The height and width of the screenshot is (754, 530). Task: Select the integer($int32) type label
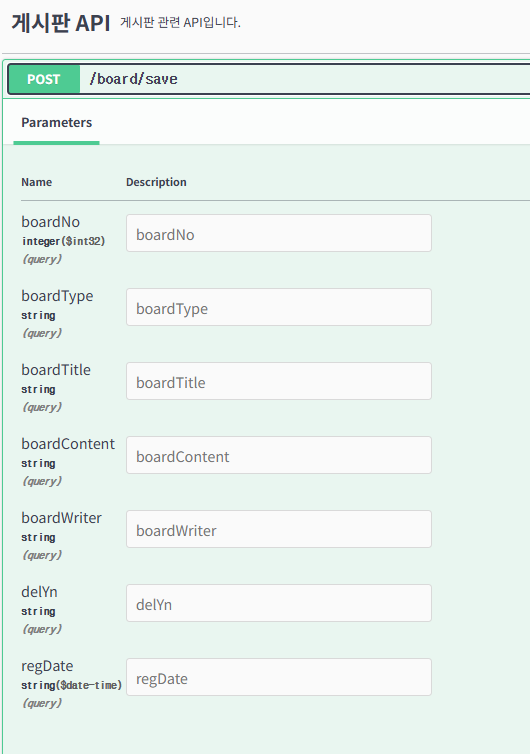coord(63,241)
